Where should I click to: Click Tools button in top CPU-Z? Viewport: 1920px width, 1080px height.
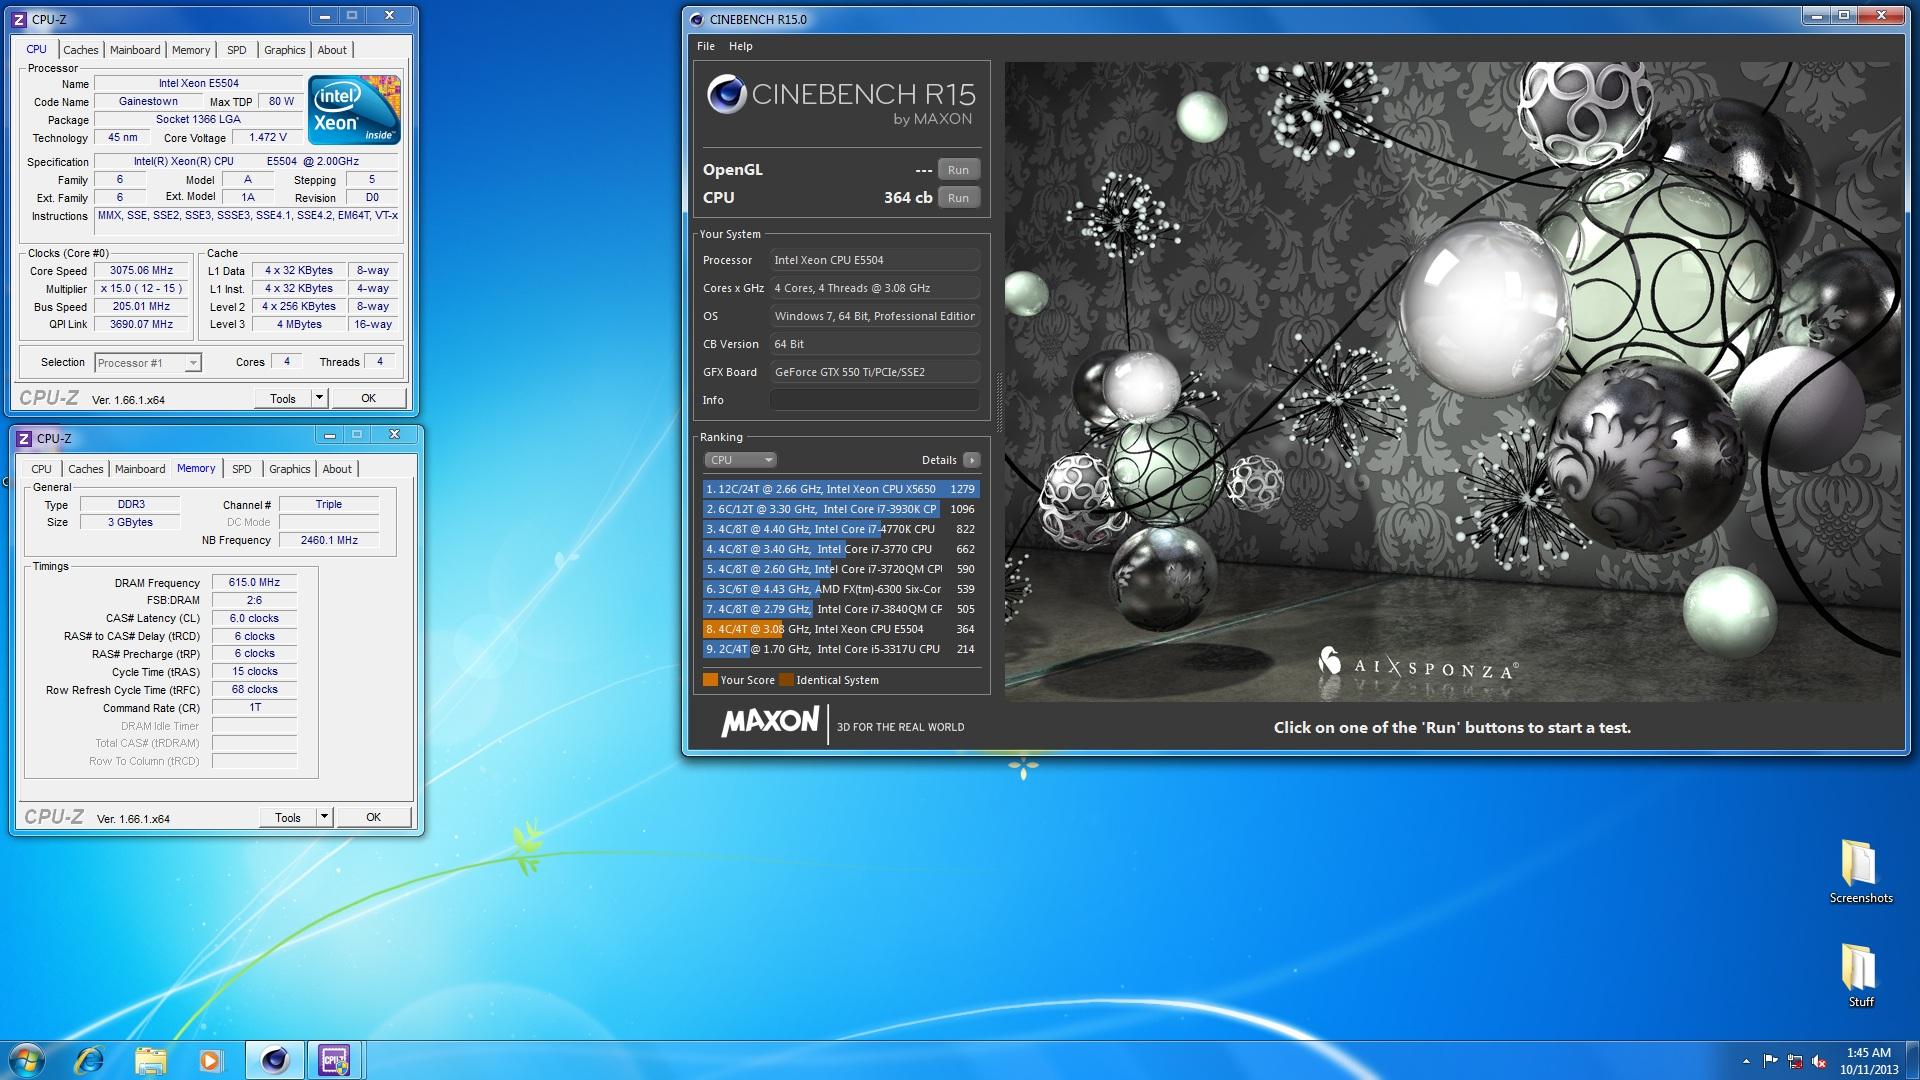[283, 398]
